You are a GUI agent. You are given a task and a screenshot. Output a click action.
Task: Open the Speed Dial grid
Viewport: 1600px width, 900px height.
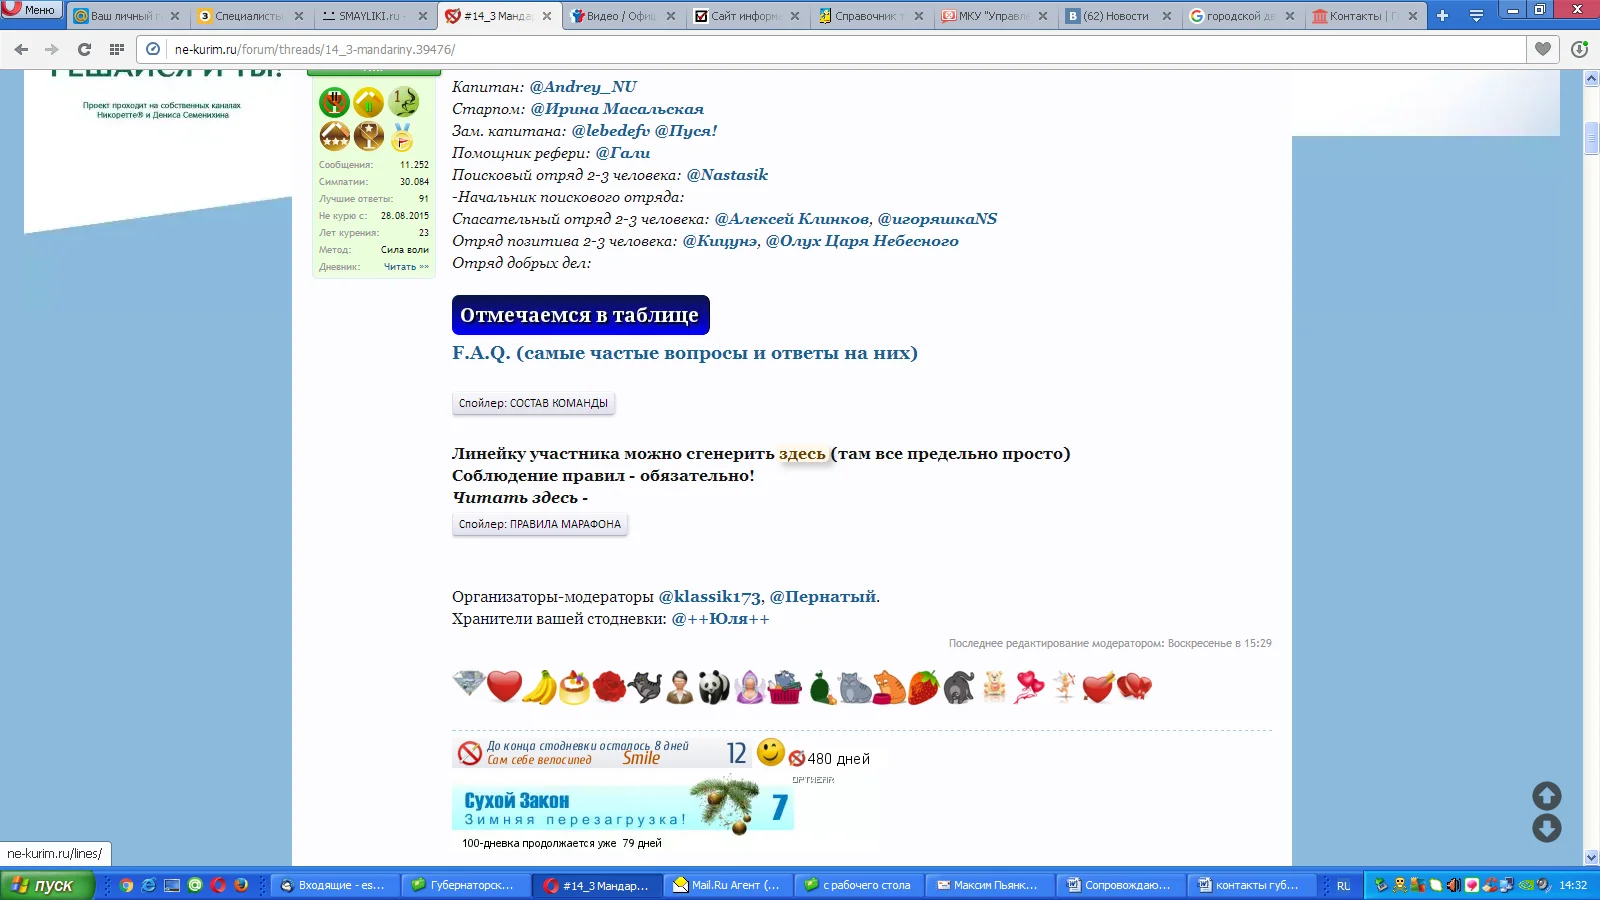pyautogui.click(x=117, y=49)
